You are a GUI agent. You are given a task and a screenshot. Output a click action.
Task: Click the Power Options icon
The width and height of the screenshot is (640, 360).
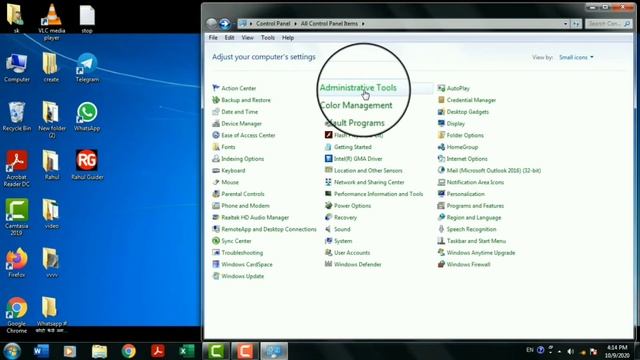[329, 206]
